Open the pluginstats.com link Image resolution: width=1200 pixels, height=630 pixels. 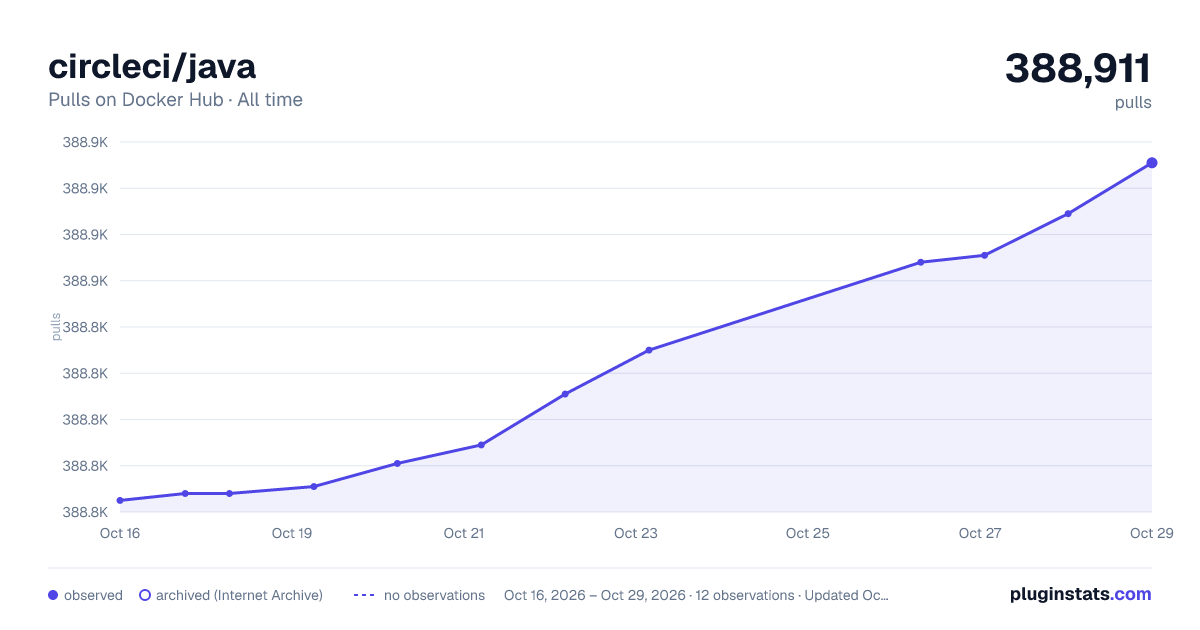[1081, 594]
